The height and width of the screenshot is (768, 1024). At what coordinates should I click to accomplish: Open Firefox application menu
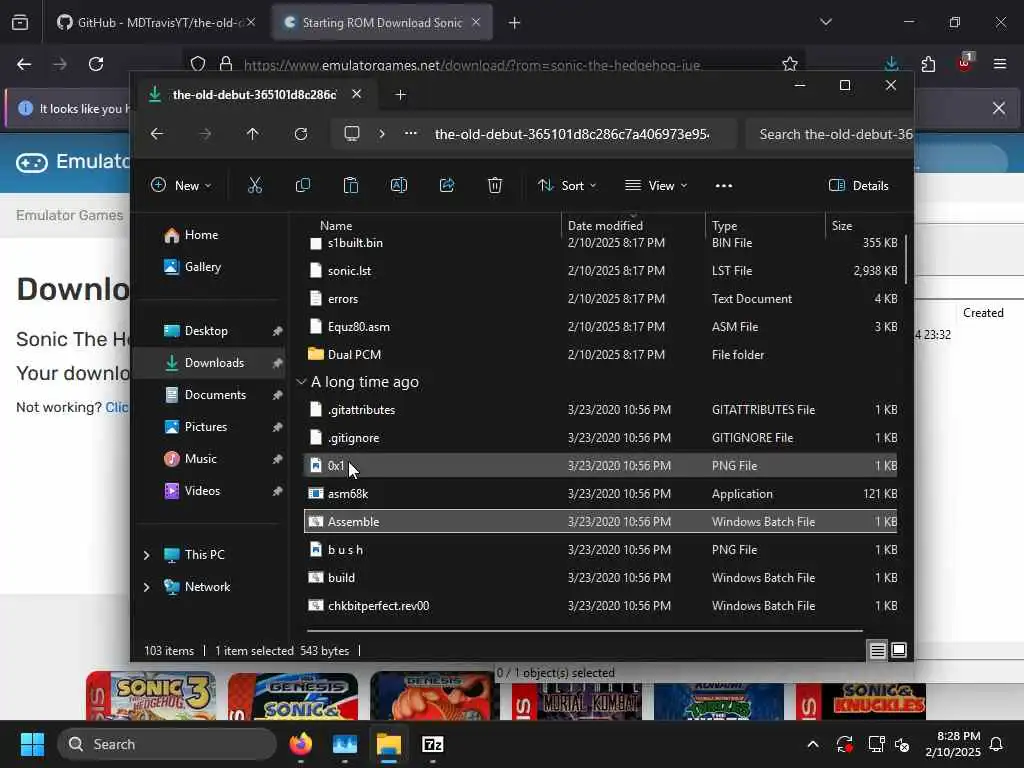[1000, 64]
